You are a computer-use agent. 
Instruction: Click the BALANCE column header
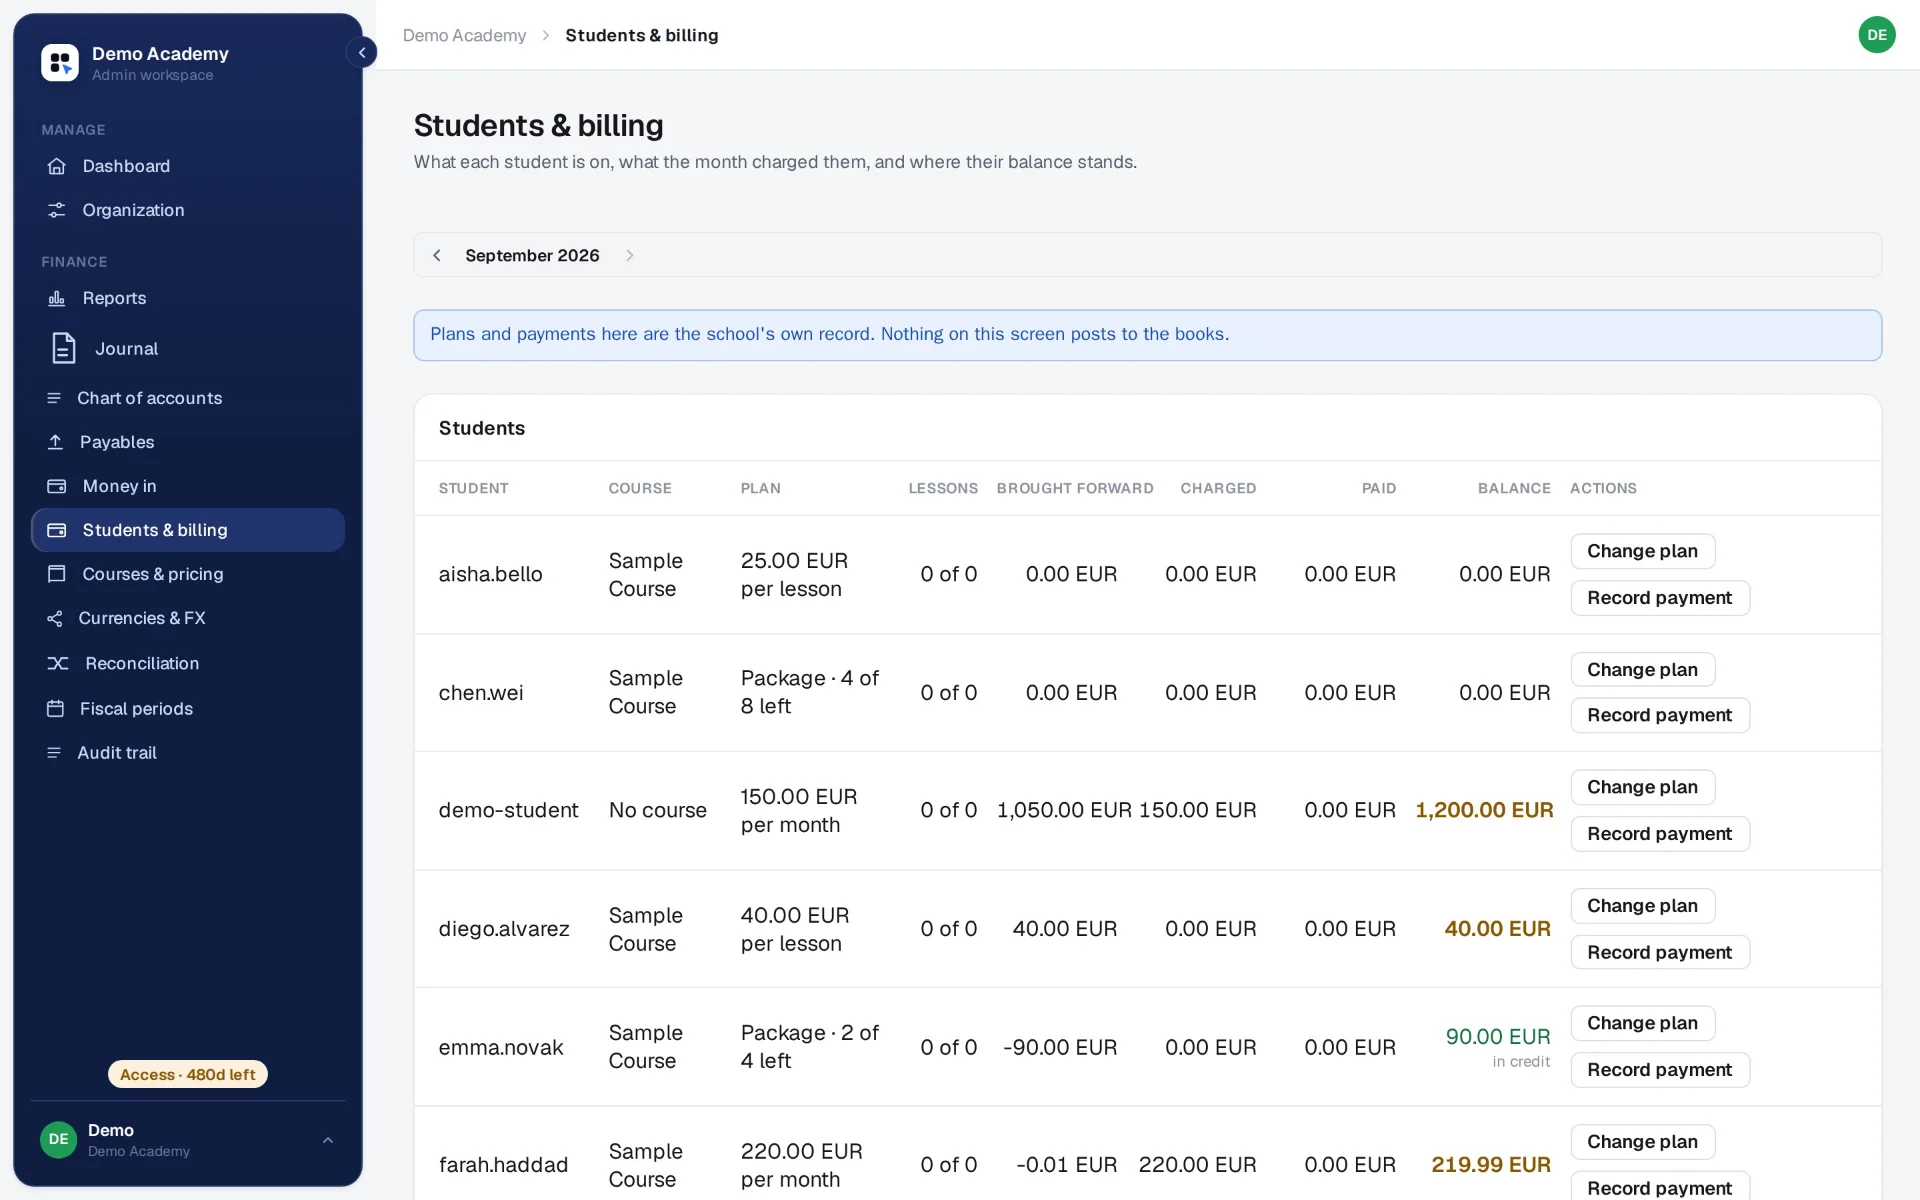point(1514,488)
